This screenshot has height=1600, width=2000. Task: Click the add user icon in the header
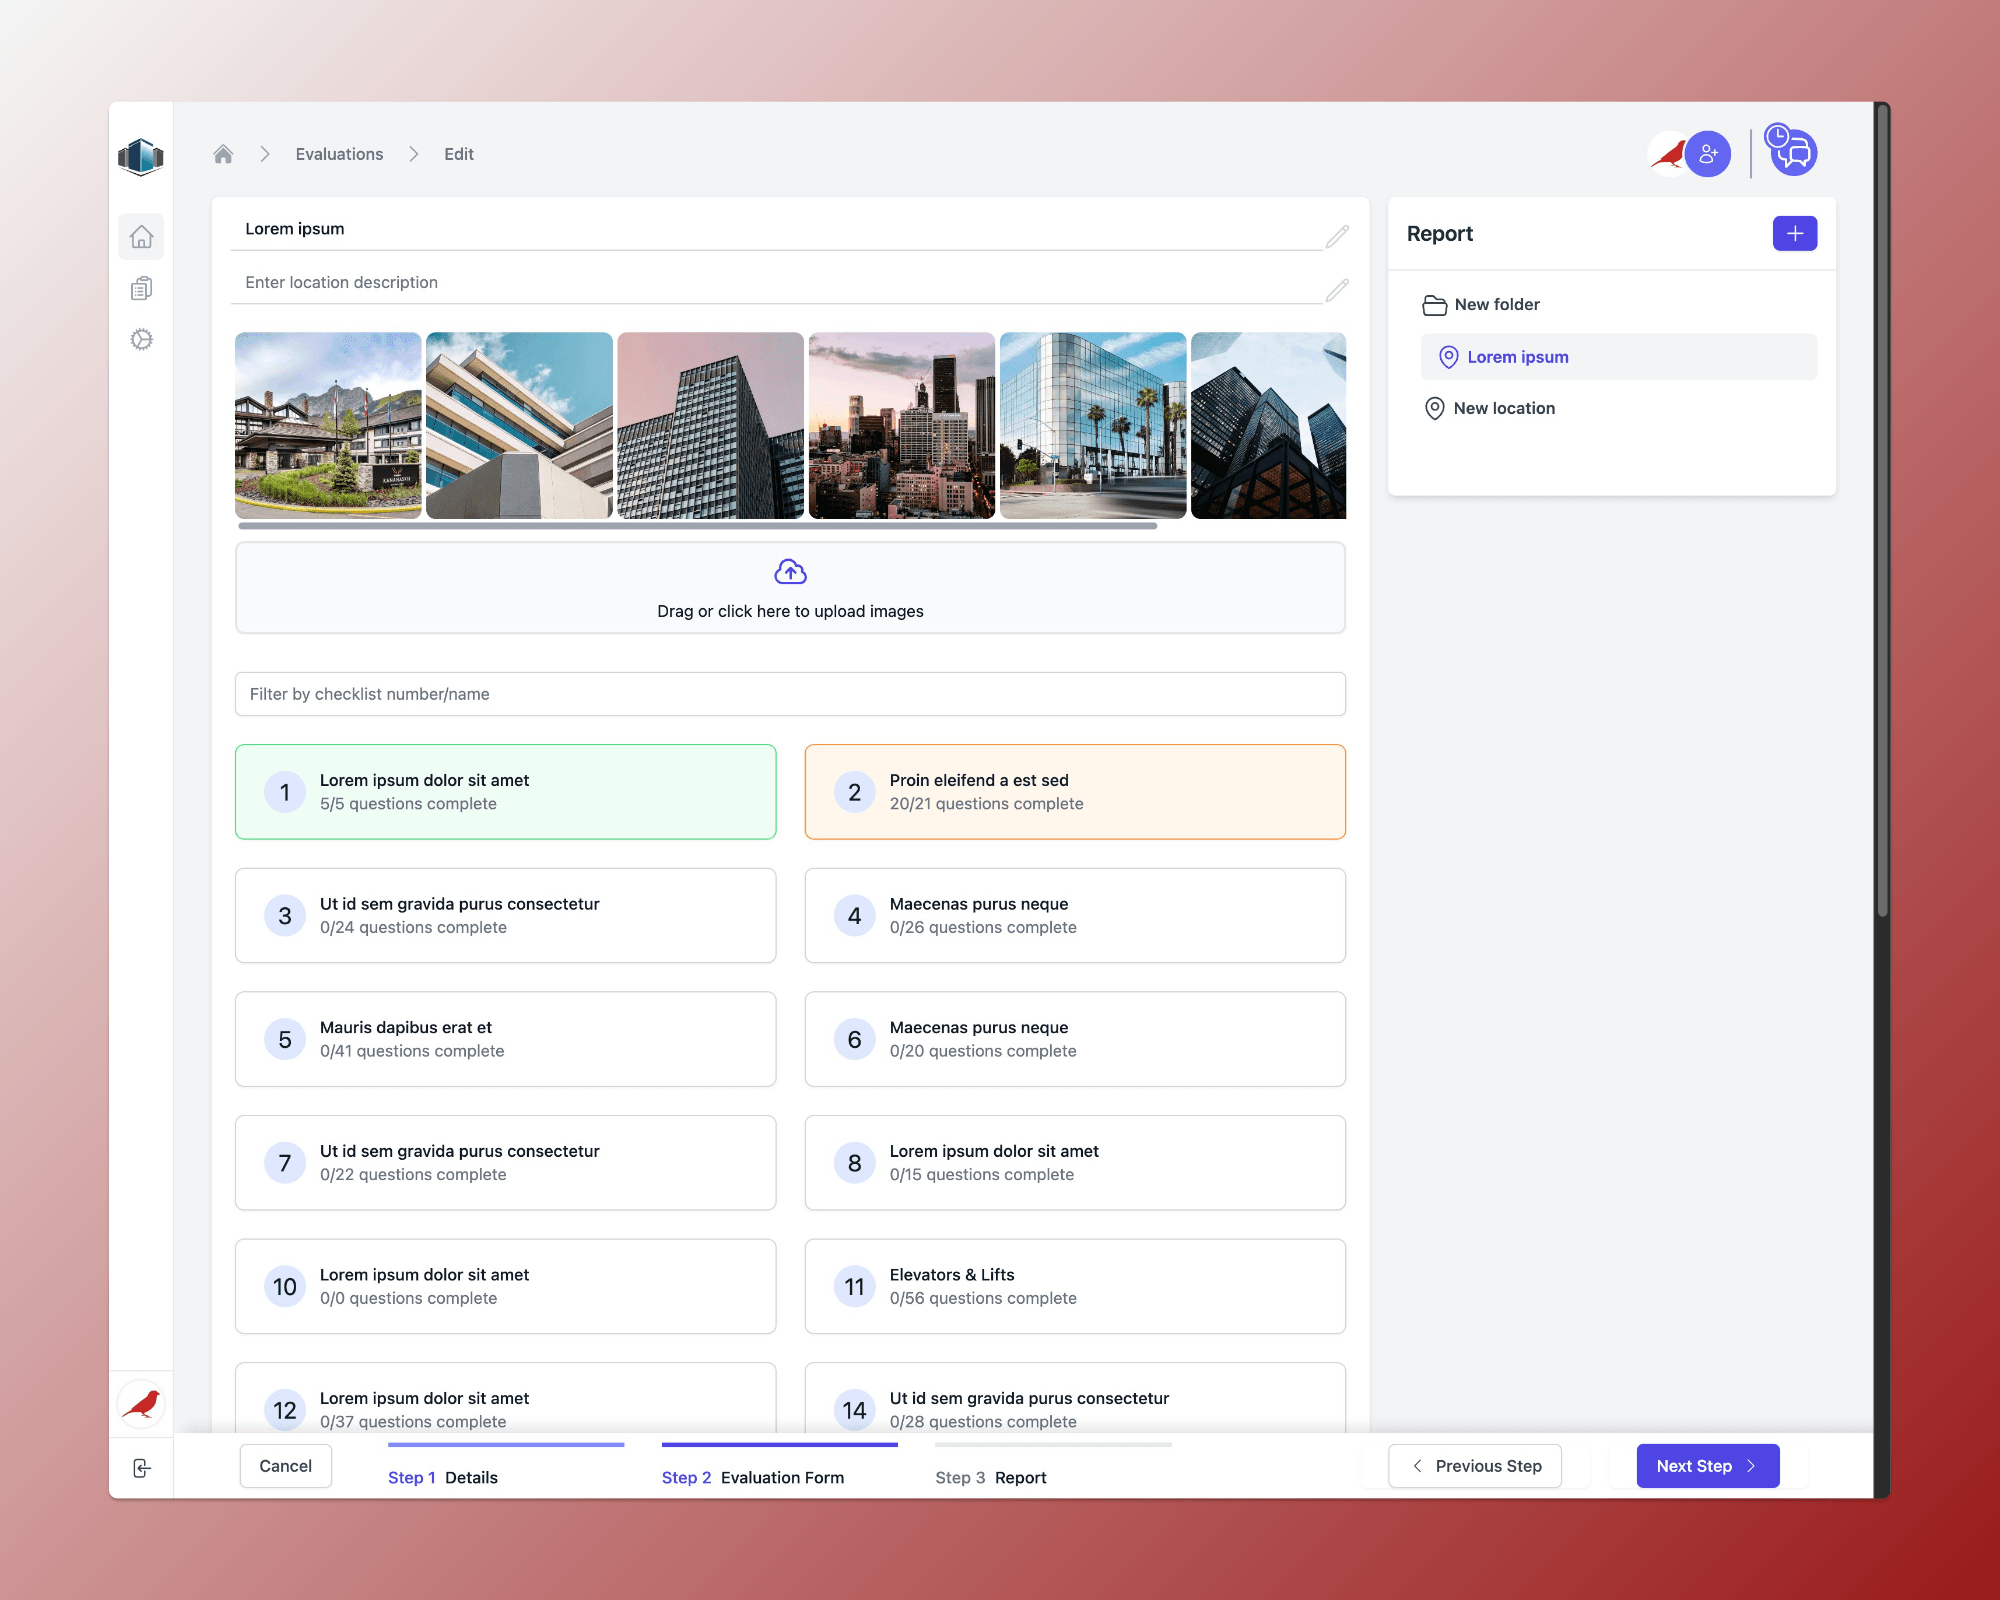click(1708, 154)
